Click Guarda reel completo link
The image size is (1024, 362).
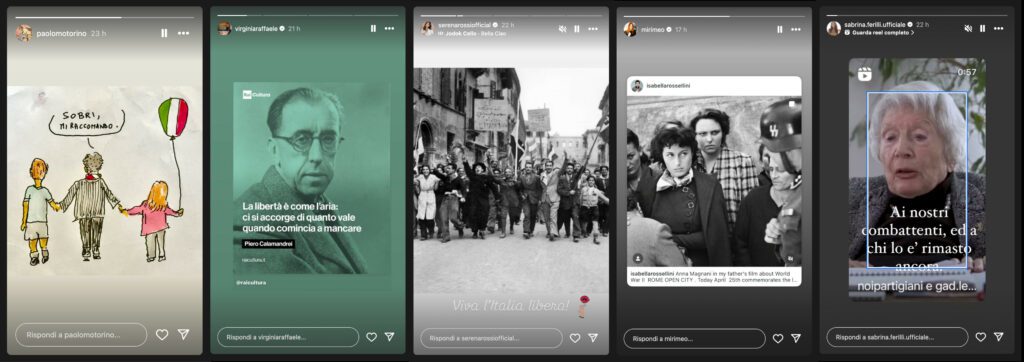(880, 32)
